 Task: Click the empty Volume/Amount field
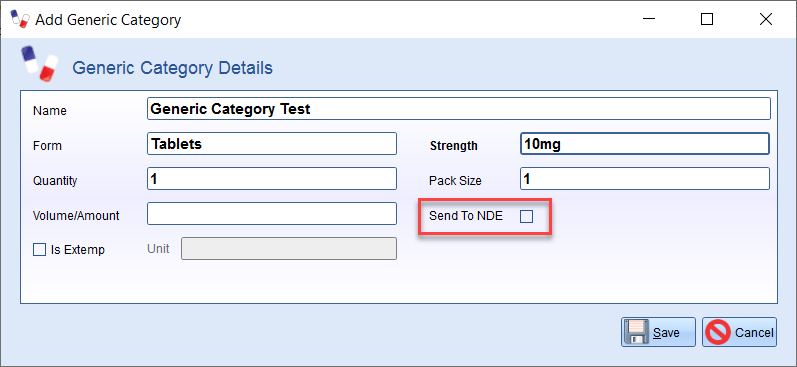272,213
